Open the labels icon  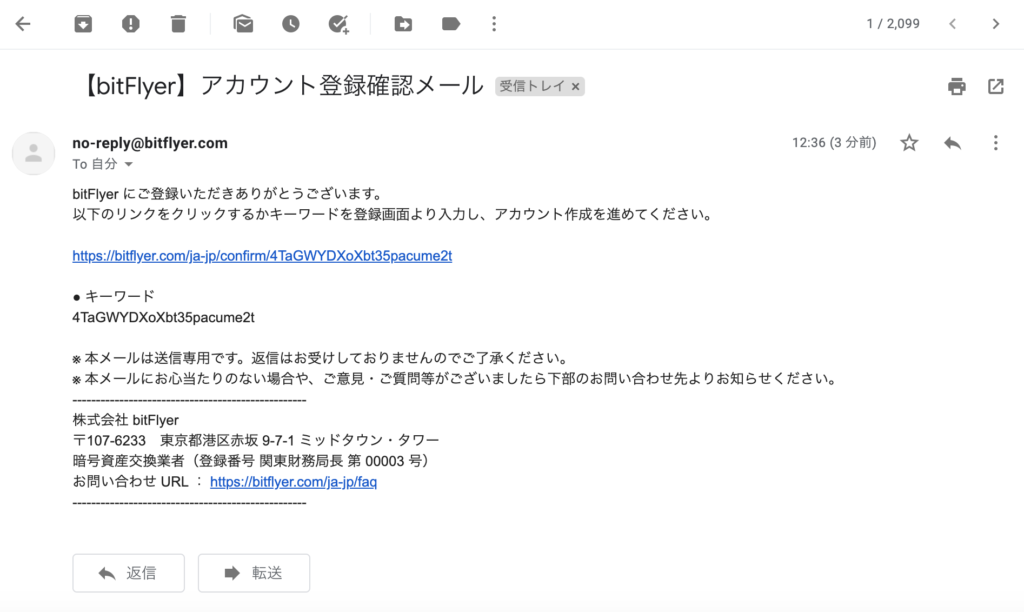[451, 24]
